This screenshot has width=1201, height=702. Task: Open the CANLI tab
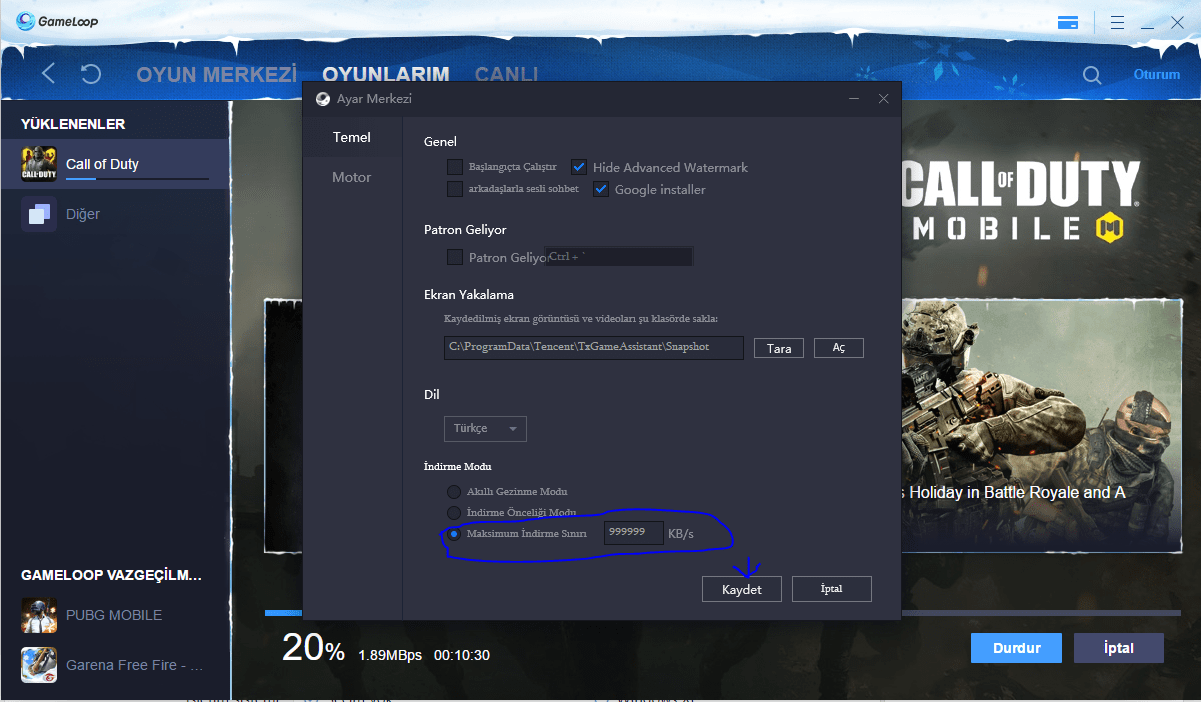point(507,74)
